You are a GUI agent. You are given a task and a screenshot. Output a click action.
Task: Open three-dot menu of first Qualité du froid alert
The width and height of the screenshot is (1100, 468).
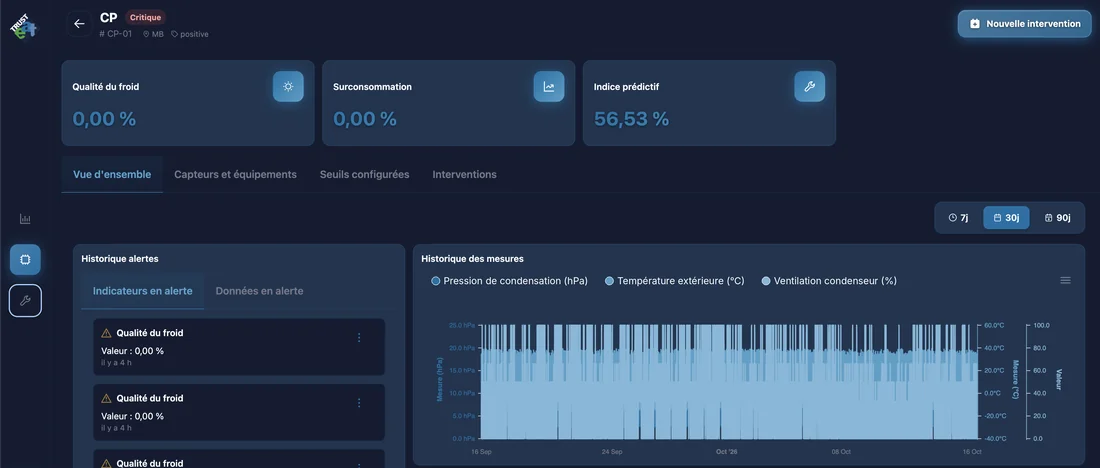[359, 337]
